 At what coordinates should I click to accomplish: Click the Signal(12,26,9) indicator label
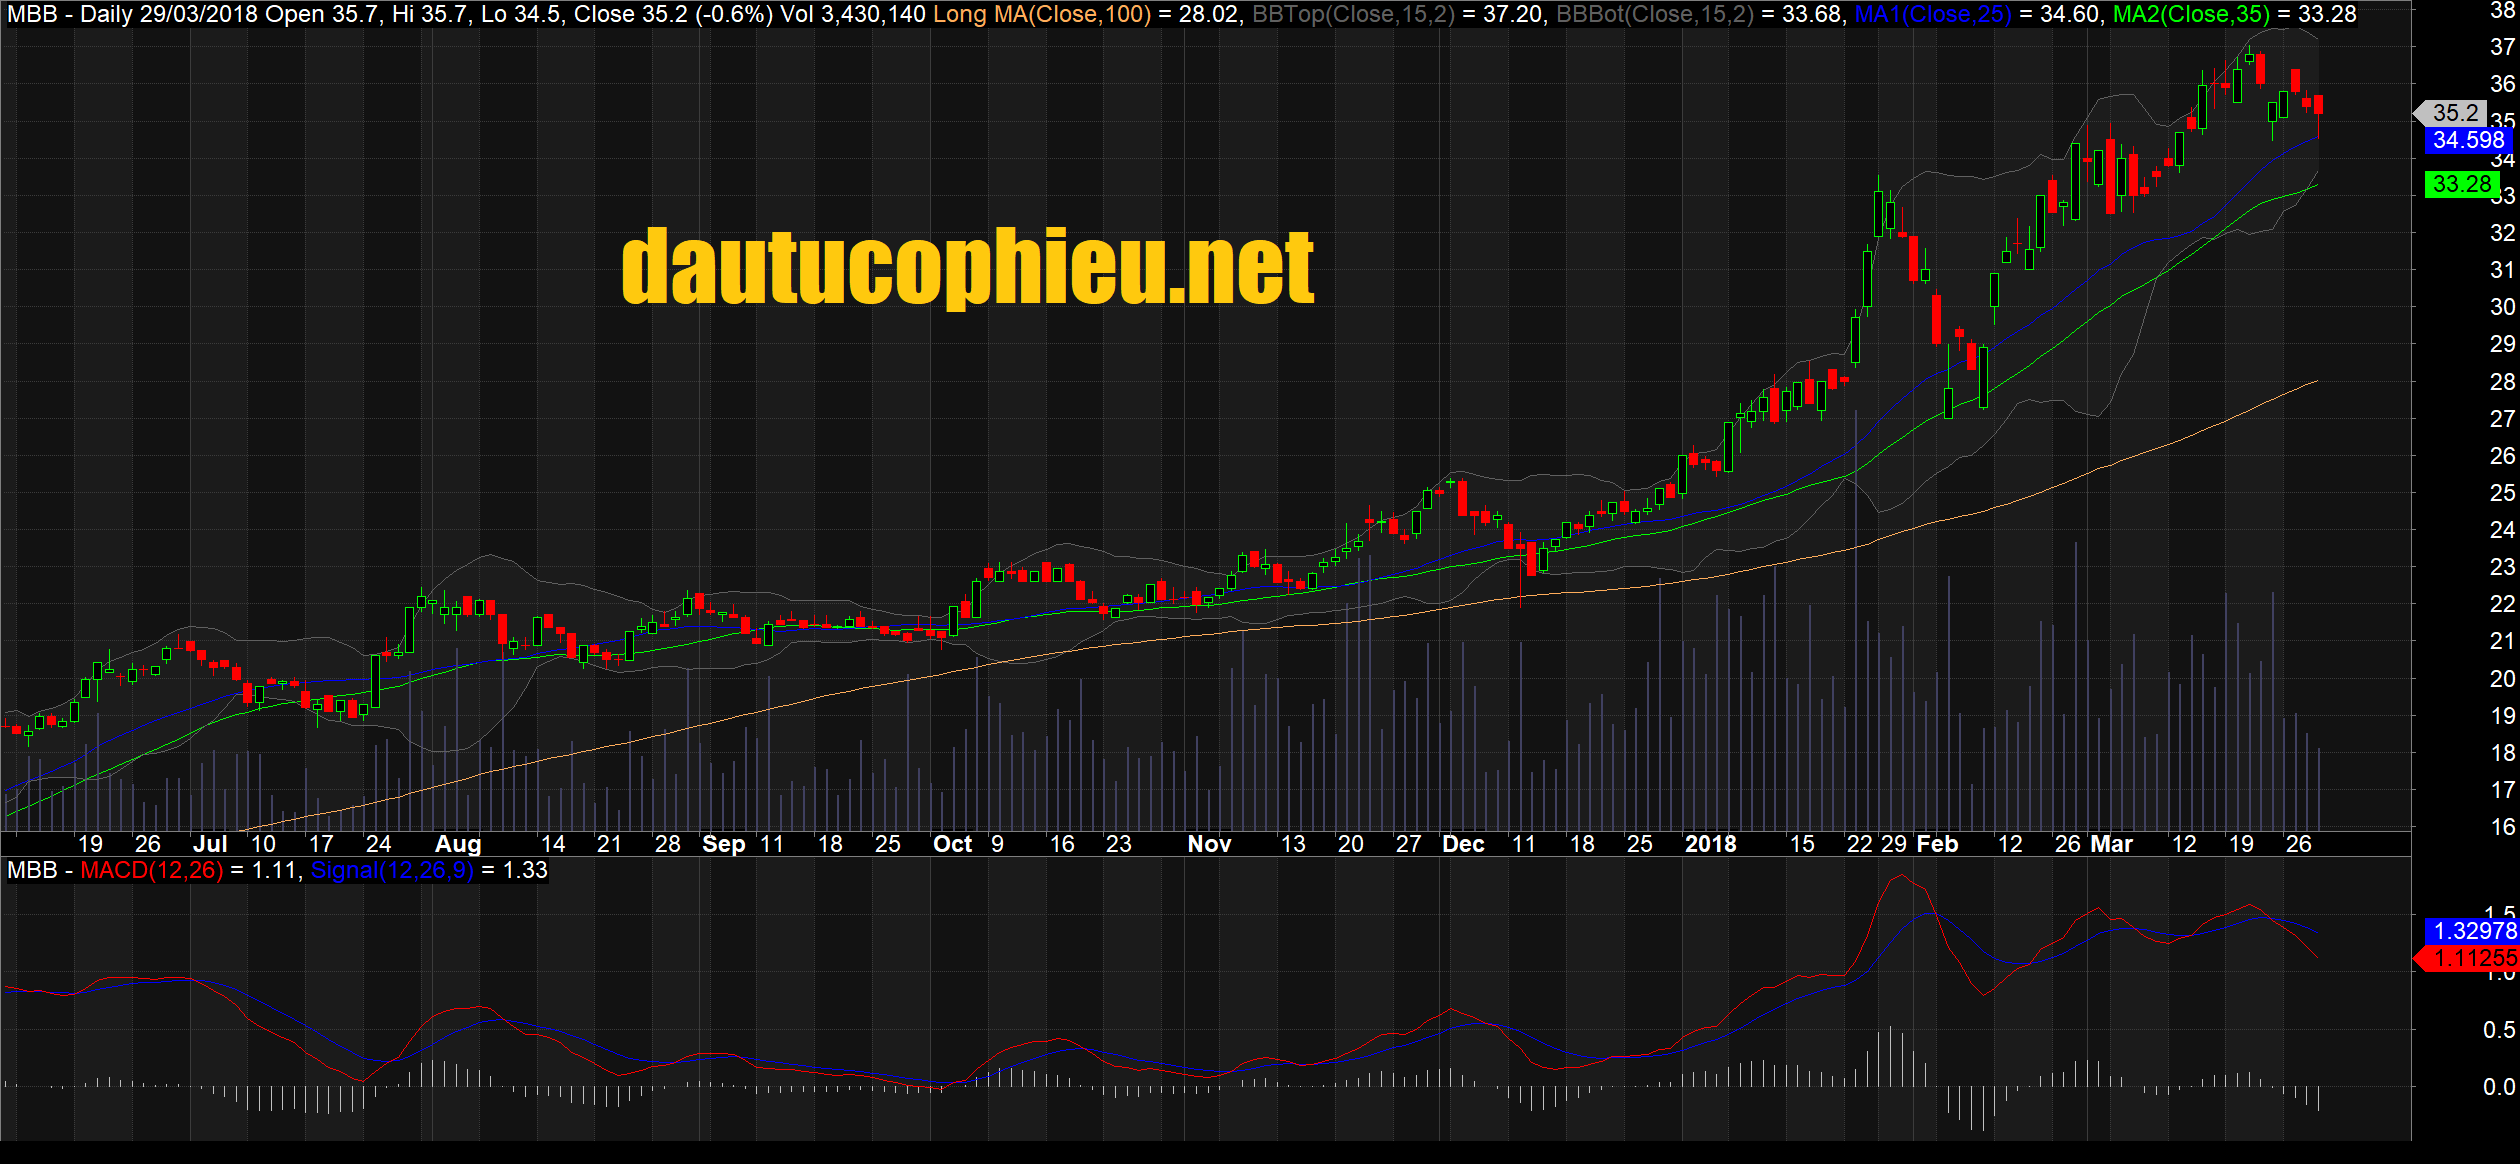pos(392,870)
